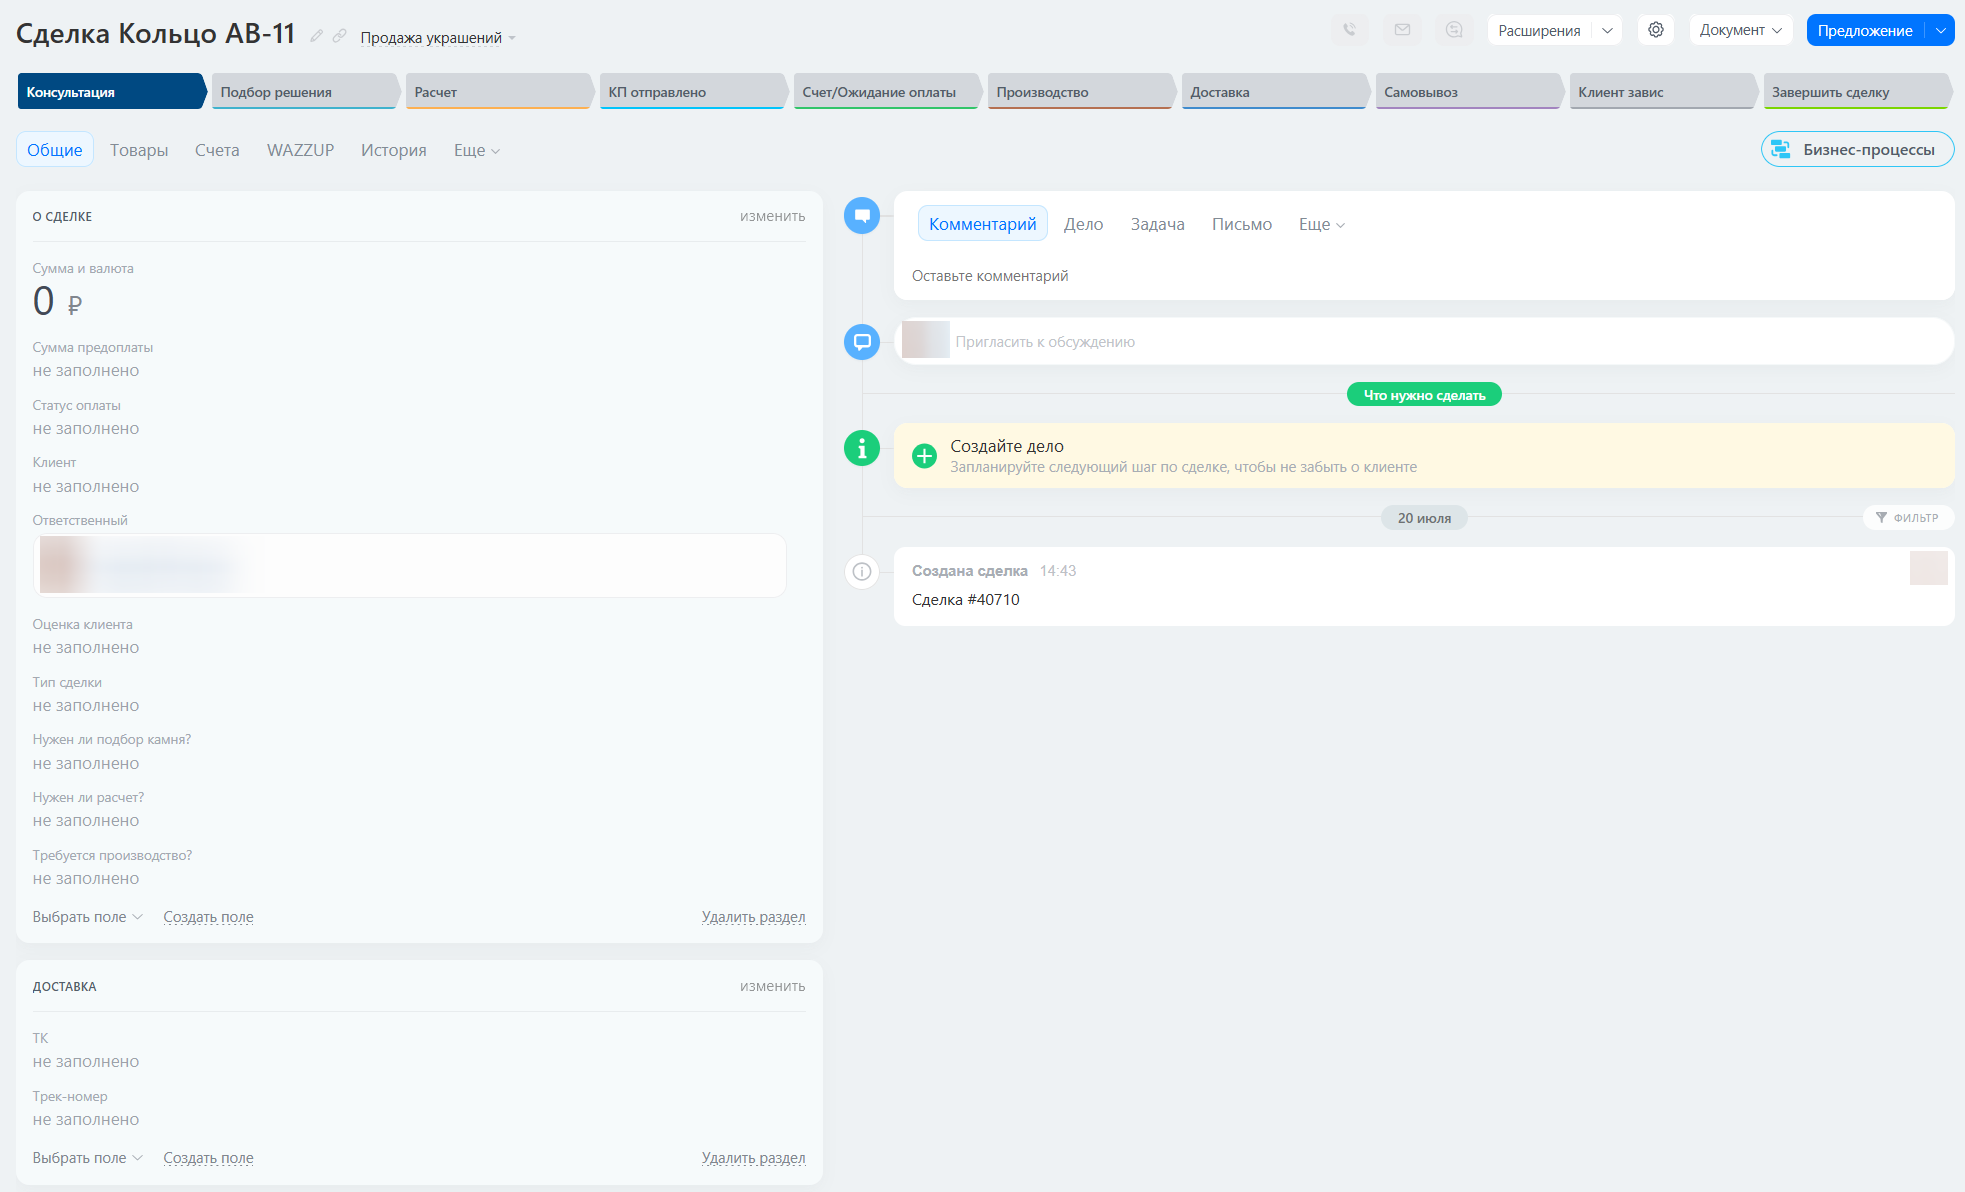Click the Сделка #40710 text

pyautogui.click(x=966, y=600)
